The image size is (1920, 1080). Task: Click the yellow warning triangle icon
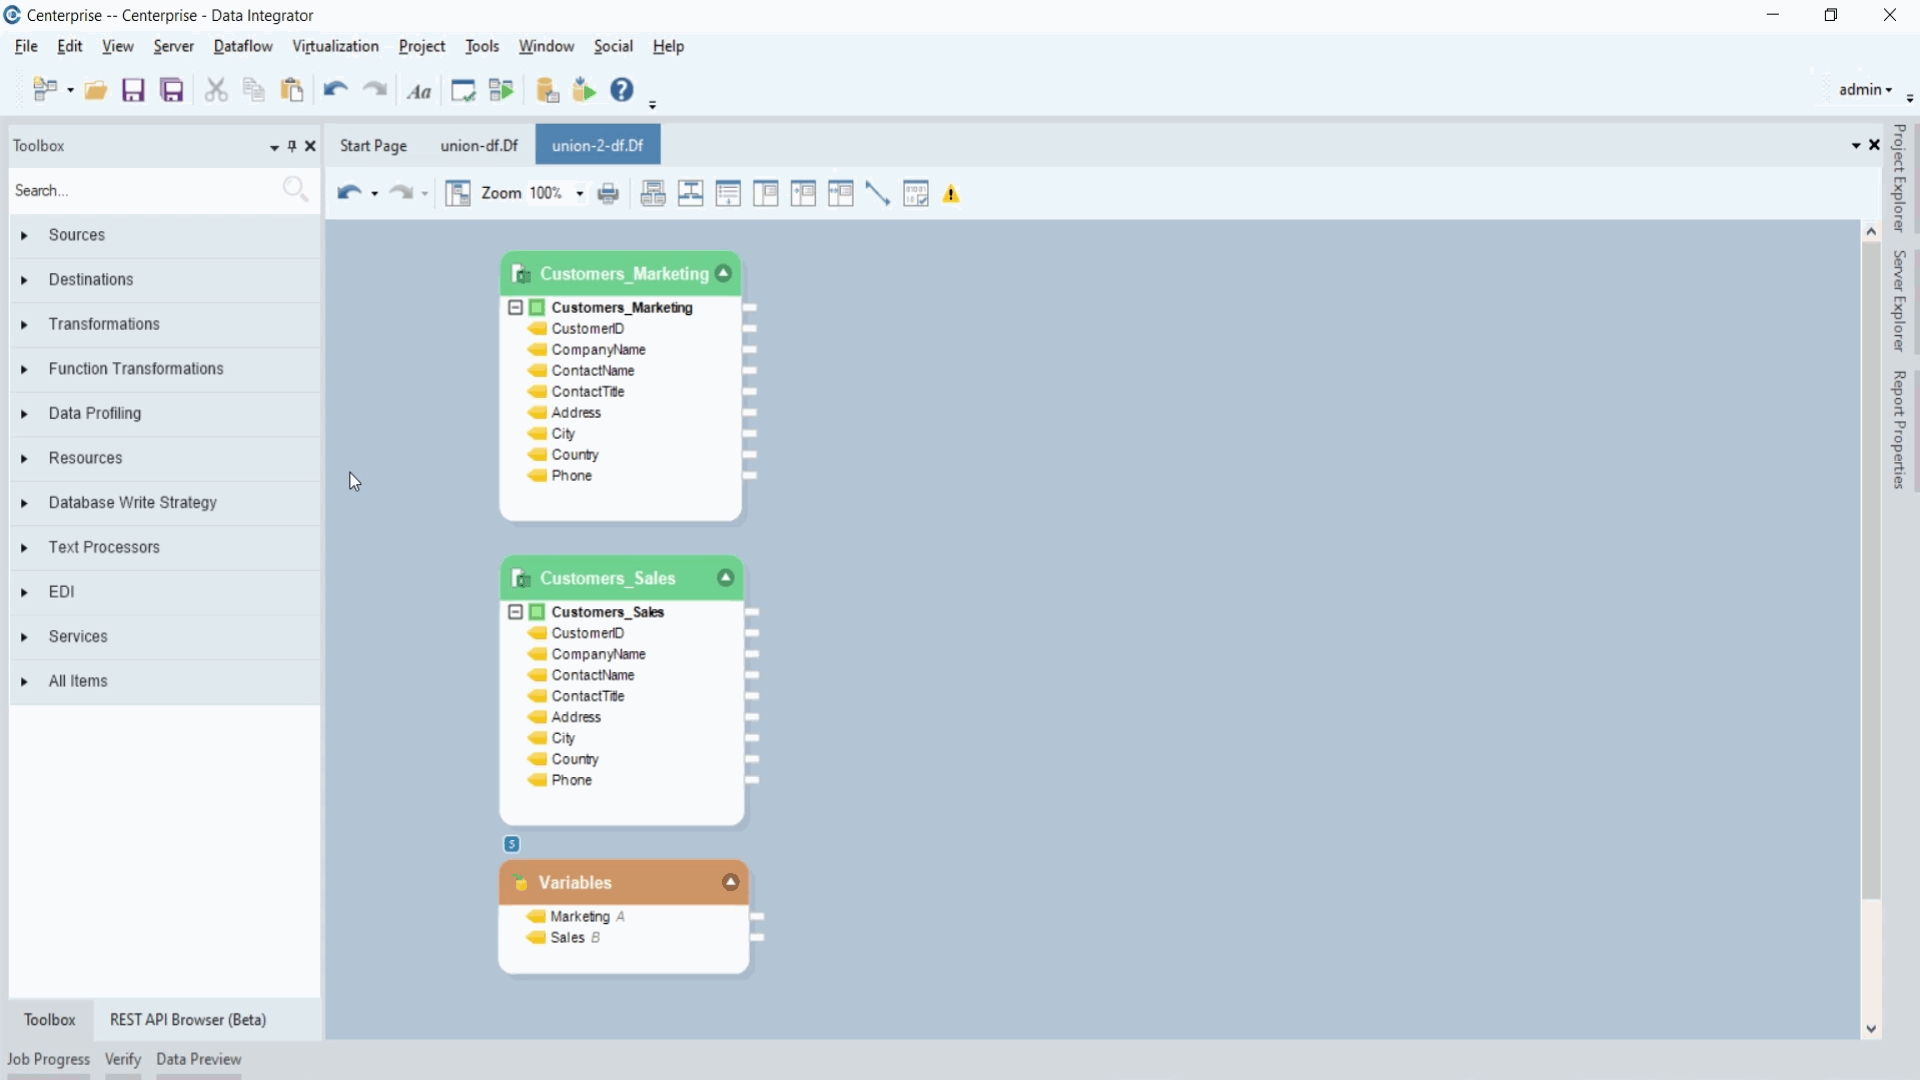tap(952, 195)
